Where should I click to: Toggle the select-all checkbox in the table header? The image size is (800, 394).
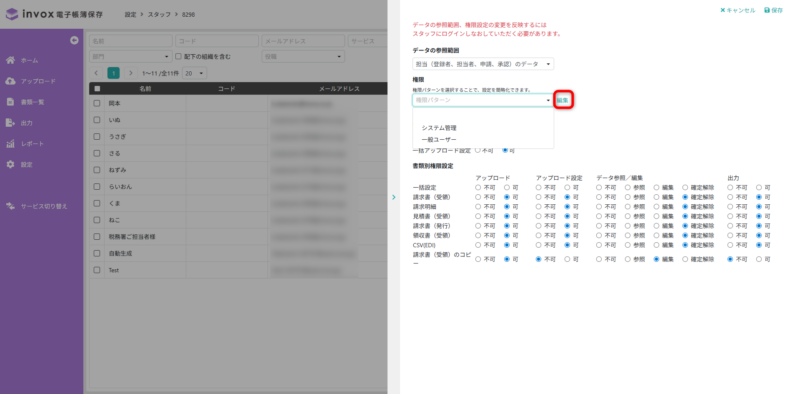97,89
